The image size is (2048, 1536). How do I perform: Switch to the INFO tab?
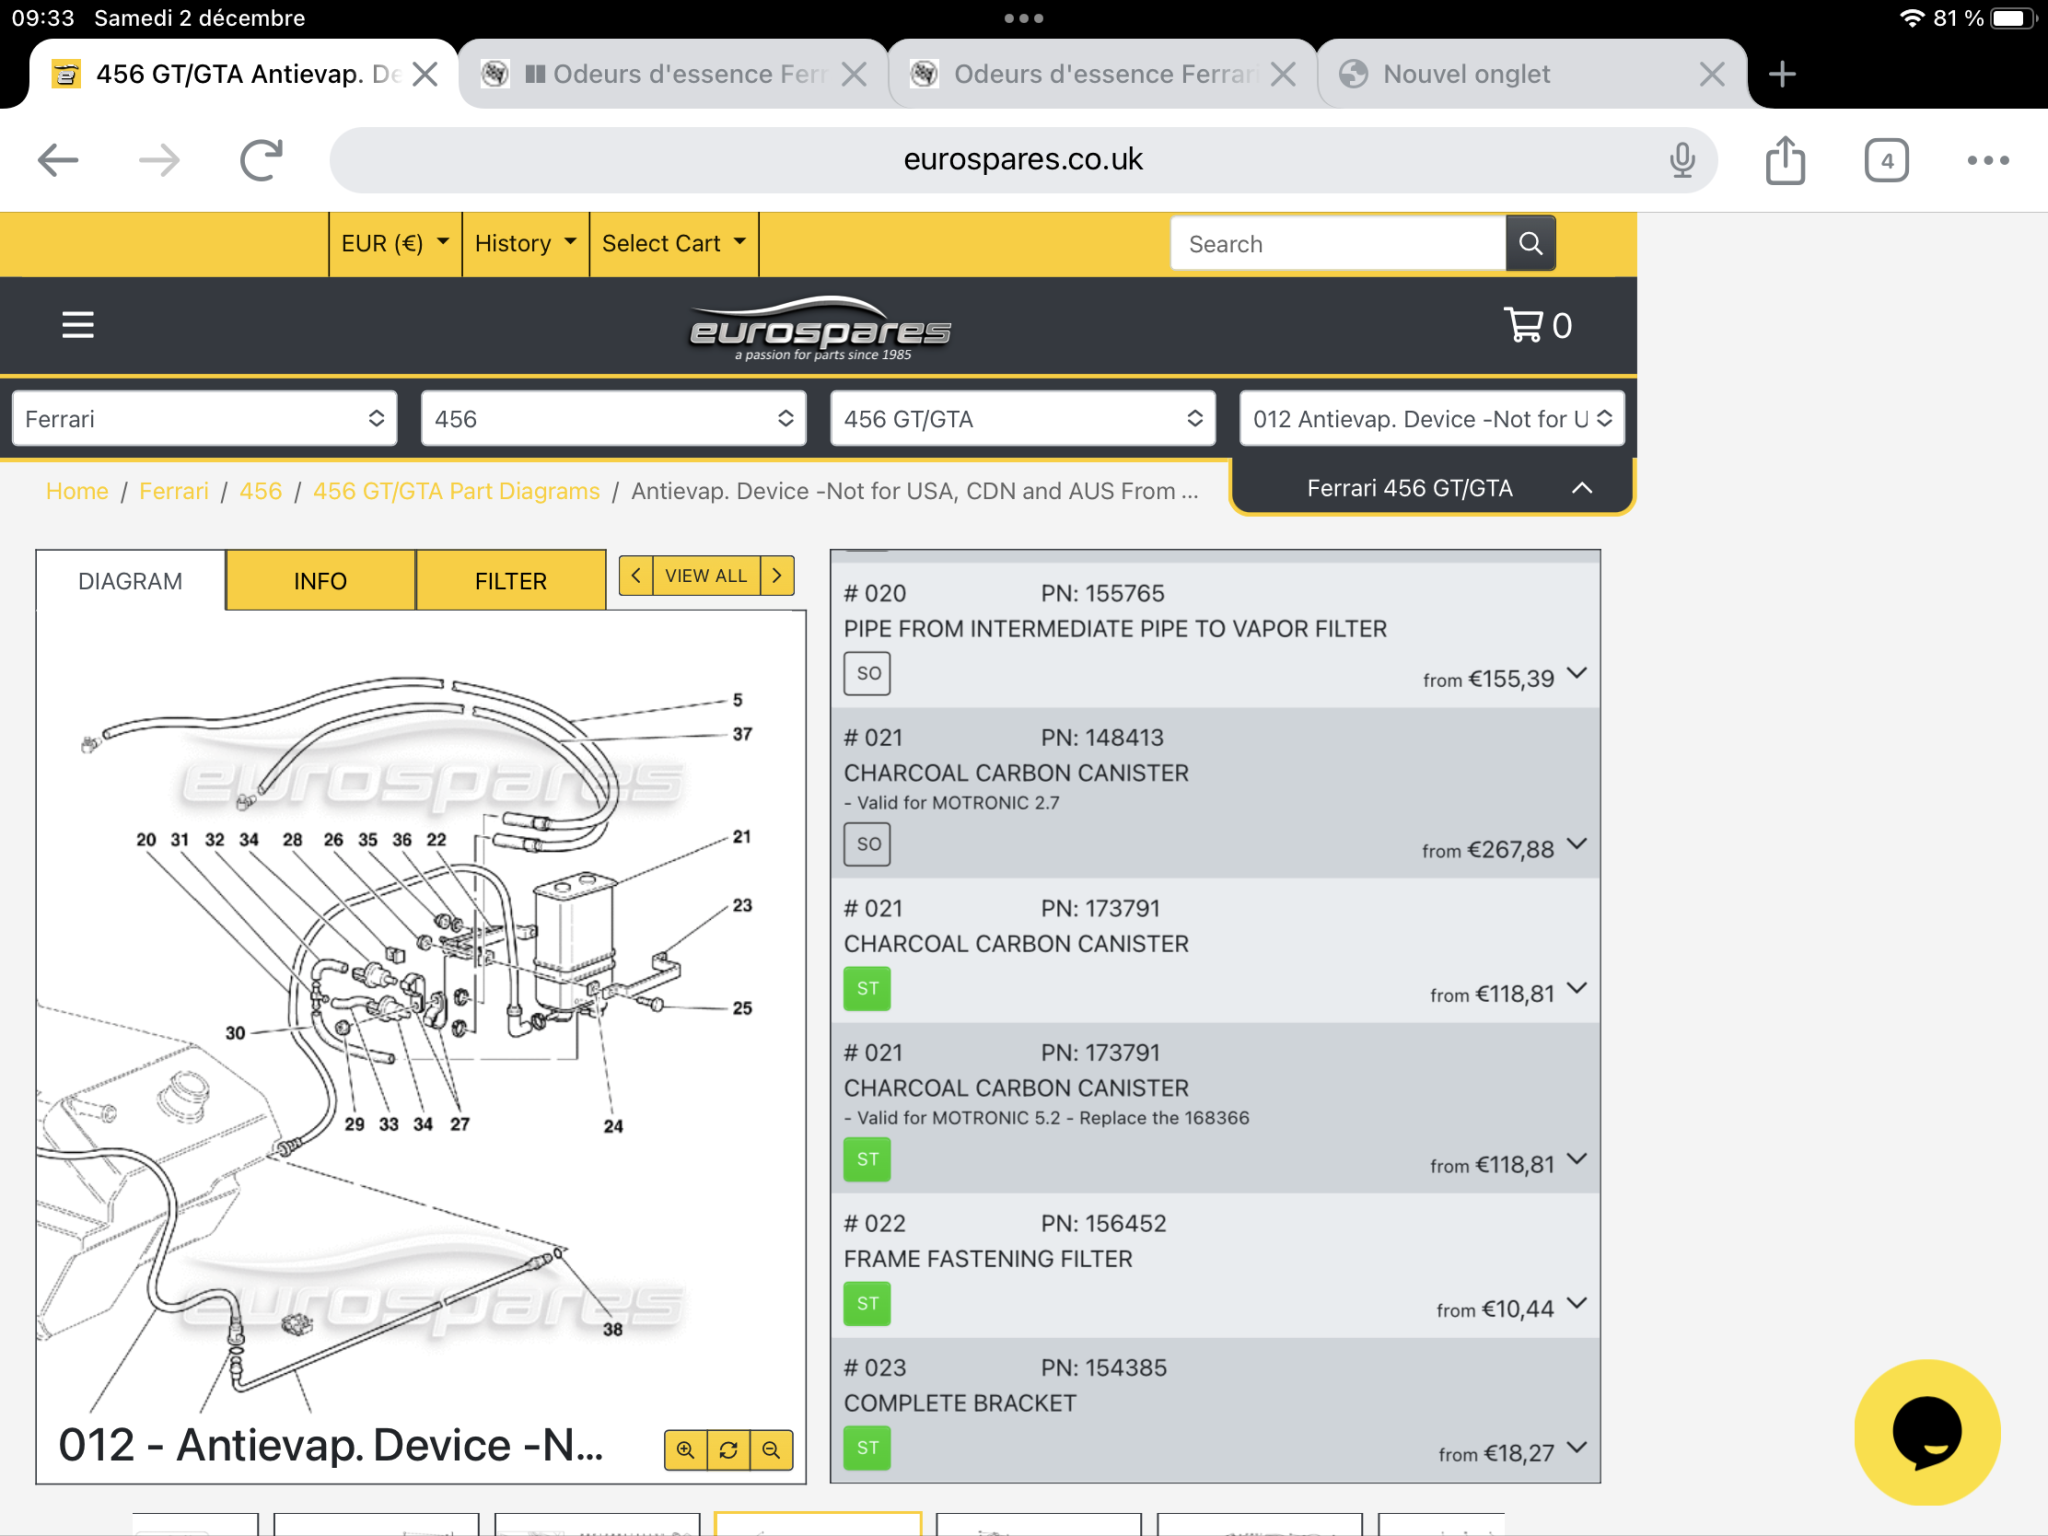click(x=320, y=581)
